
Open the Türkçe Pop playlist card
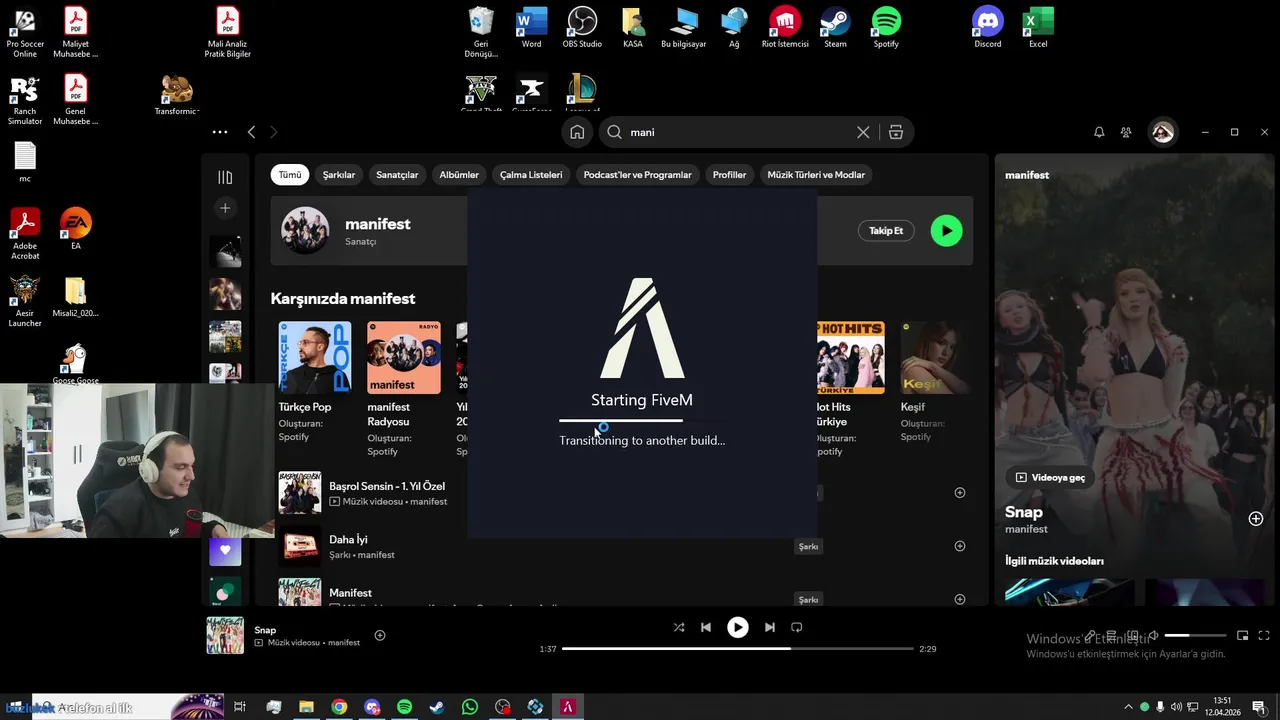click(315, 388)
